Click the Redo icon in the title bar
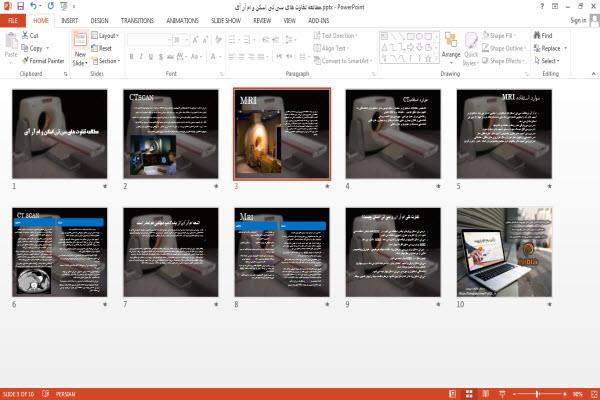600x400 pixels. pos(51,6)
